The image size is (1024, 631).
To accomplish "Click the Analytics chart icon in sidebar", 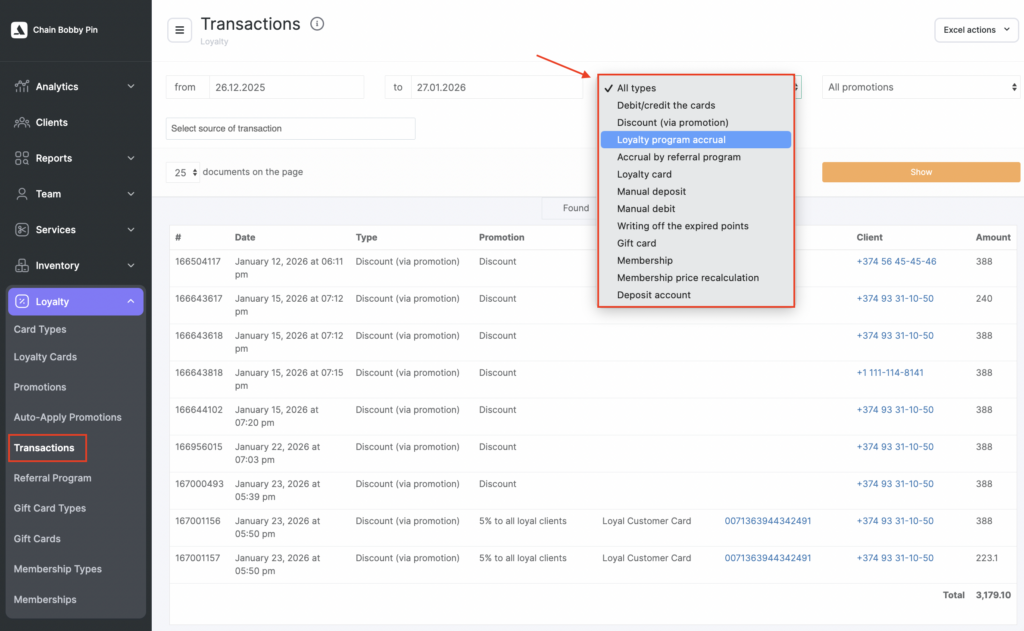I will 22,87.
